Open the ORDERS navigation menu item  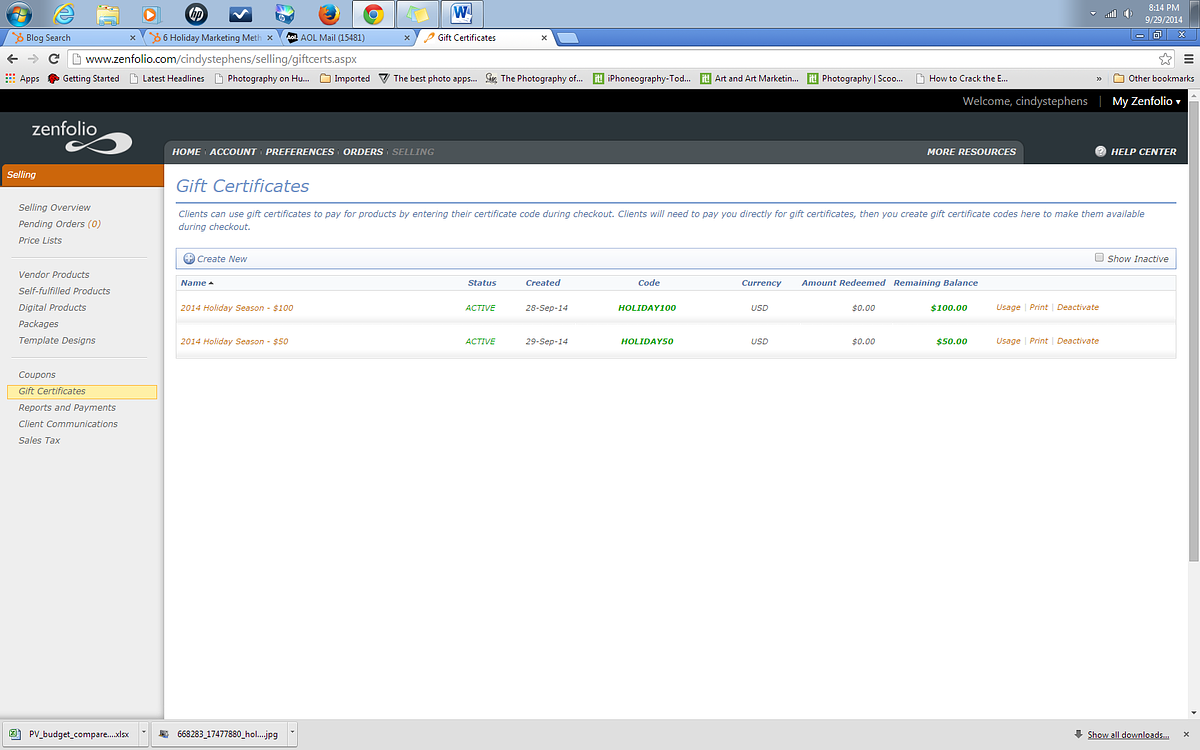(363, 151)
